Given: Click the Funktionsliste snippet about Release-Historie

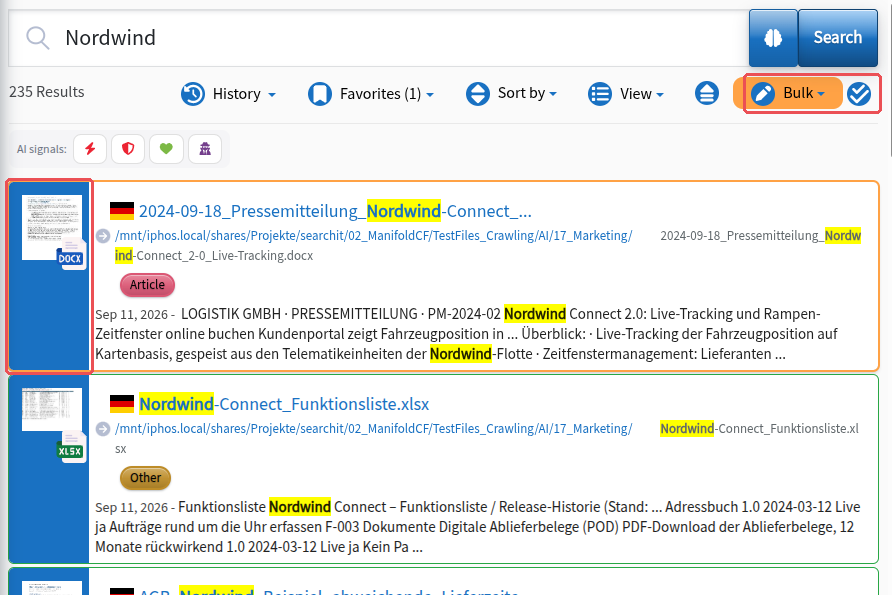Looking at the screenshot, I should [478, 527].
